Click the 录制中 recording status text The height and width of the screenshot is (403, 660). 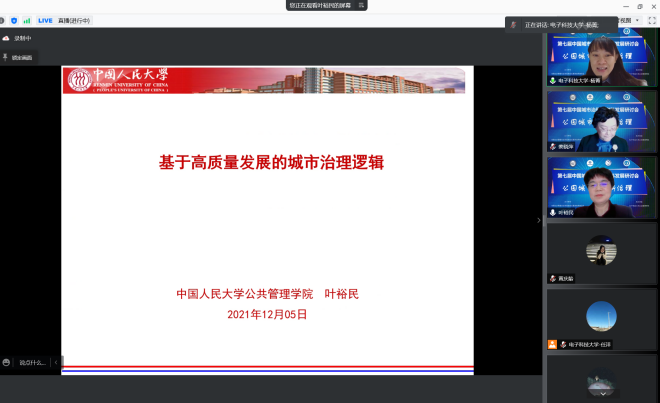tap(23, 38)
